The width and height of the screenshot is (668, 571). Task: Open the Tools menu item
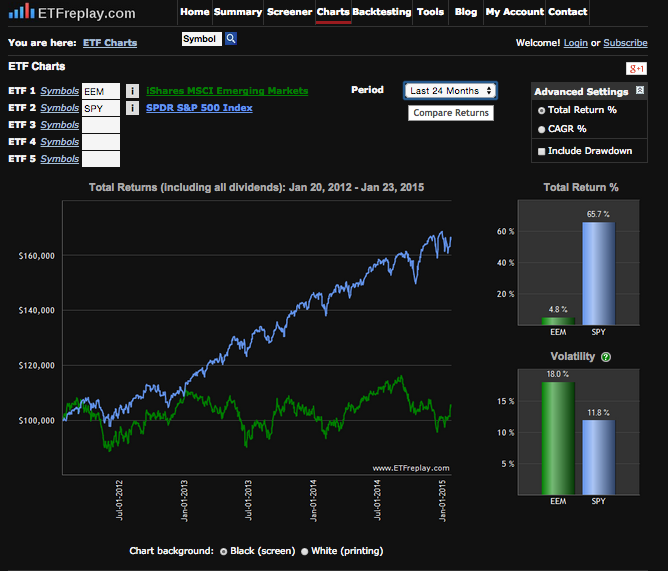(430, 12)
